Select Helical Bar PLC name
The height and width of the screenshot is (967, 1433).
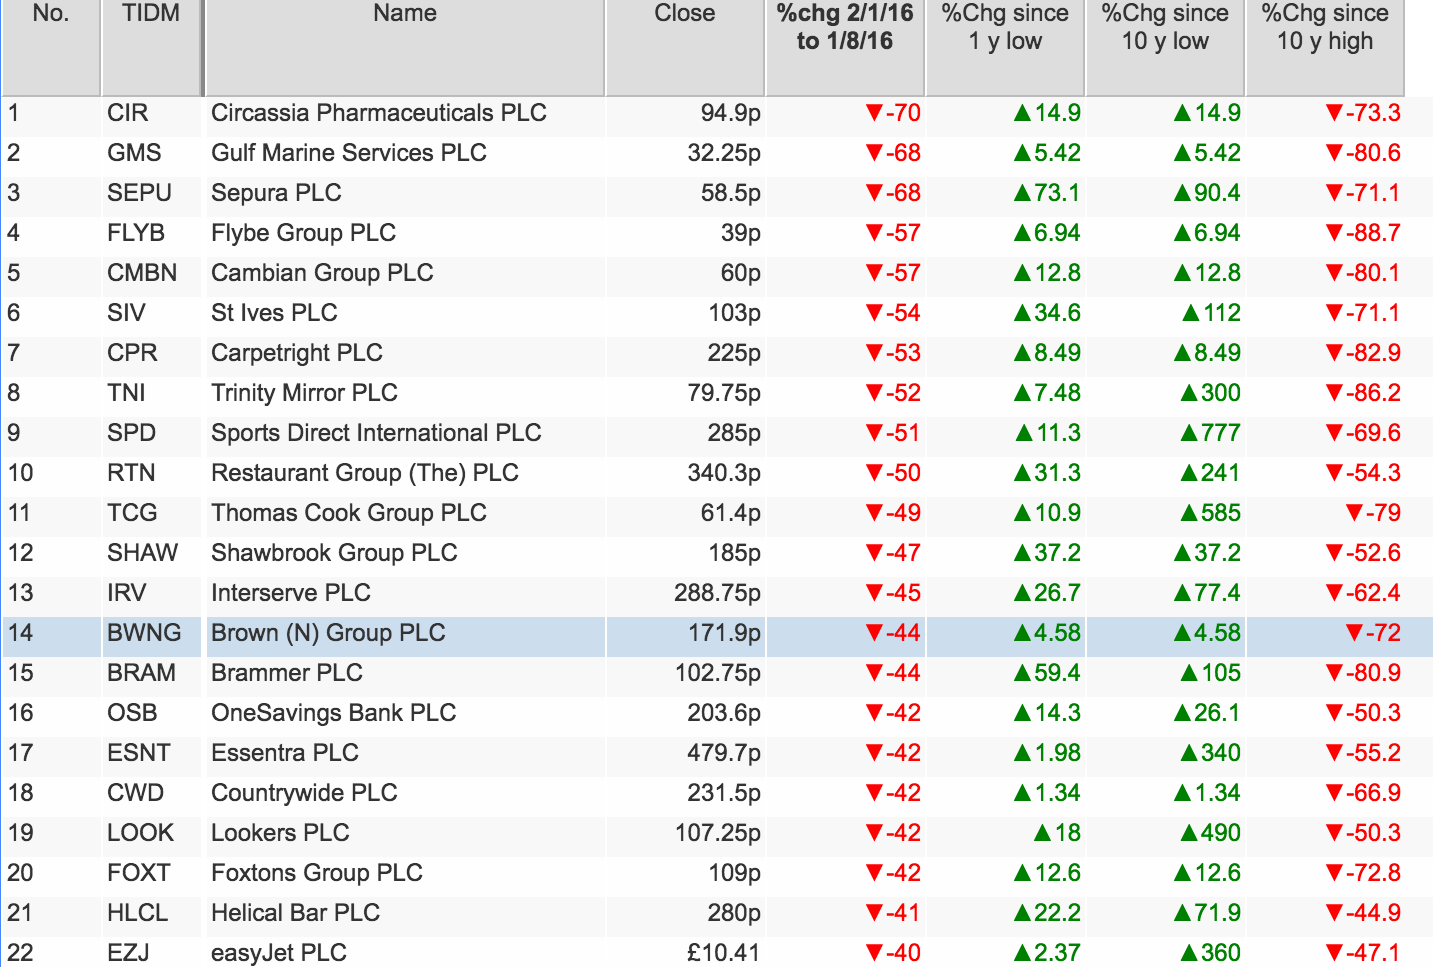[x=296, y=913]
